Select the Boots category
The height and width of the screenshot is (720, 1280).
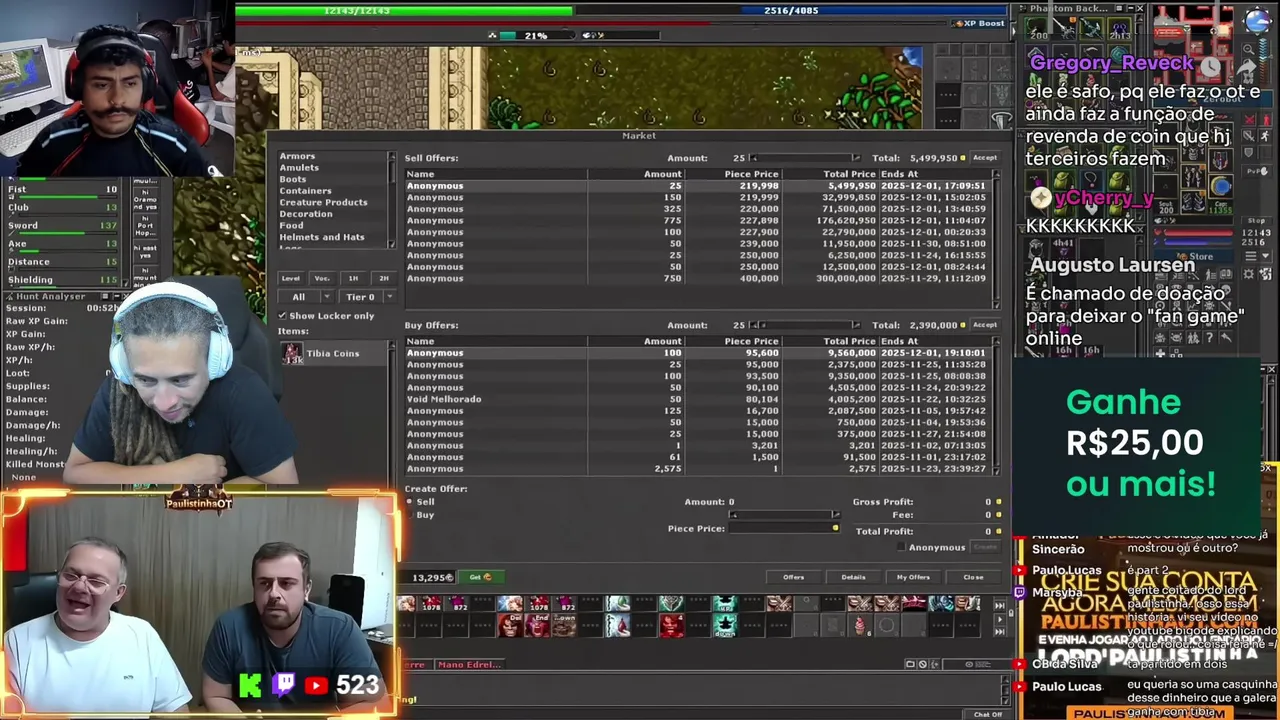click(x=293, y=179)
